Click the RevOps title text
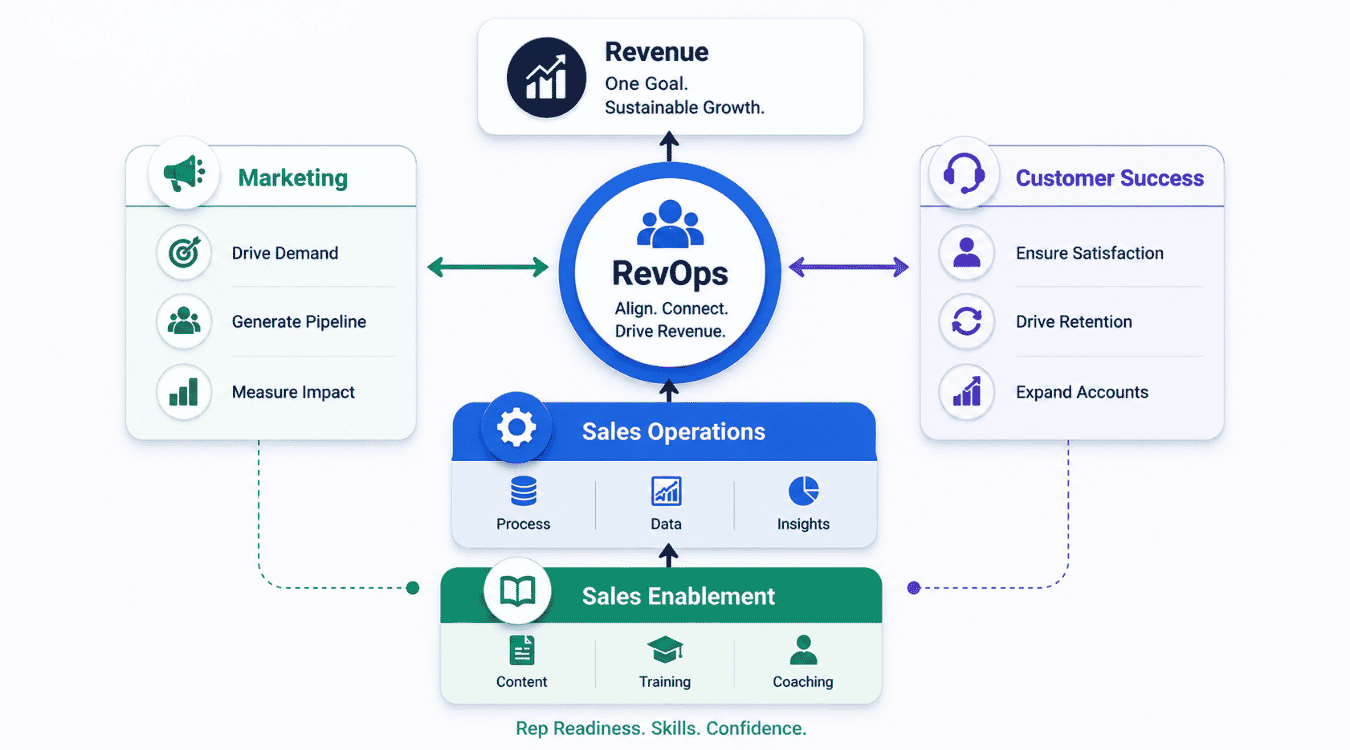Viewport: 1350px width, 750px height. point(670,274)
